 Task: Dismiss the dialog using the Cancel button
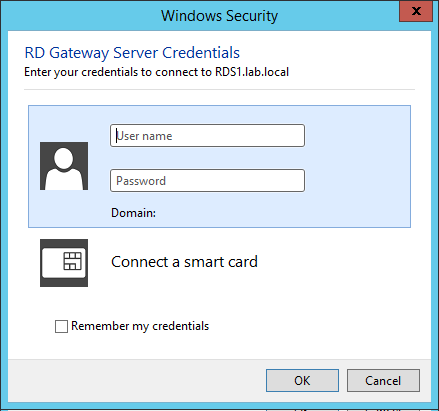[383, 380]
